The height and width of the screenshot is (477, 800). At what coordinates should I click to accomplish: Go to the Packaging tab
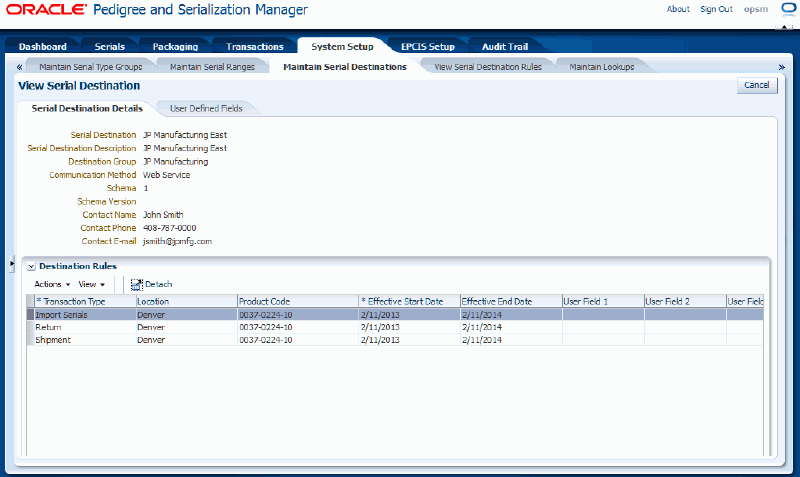click(x=175, y=46)
